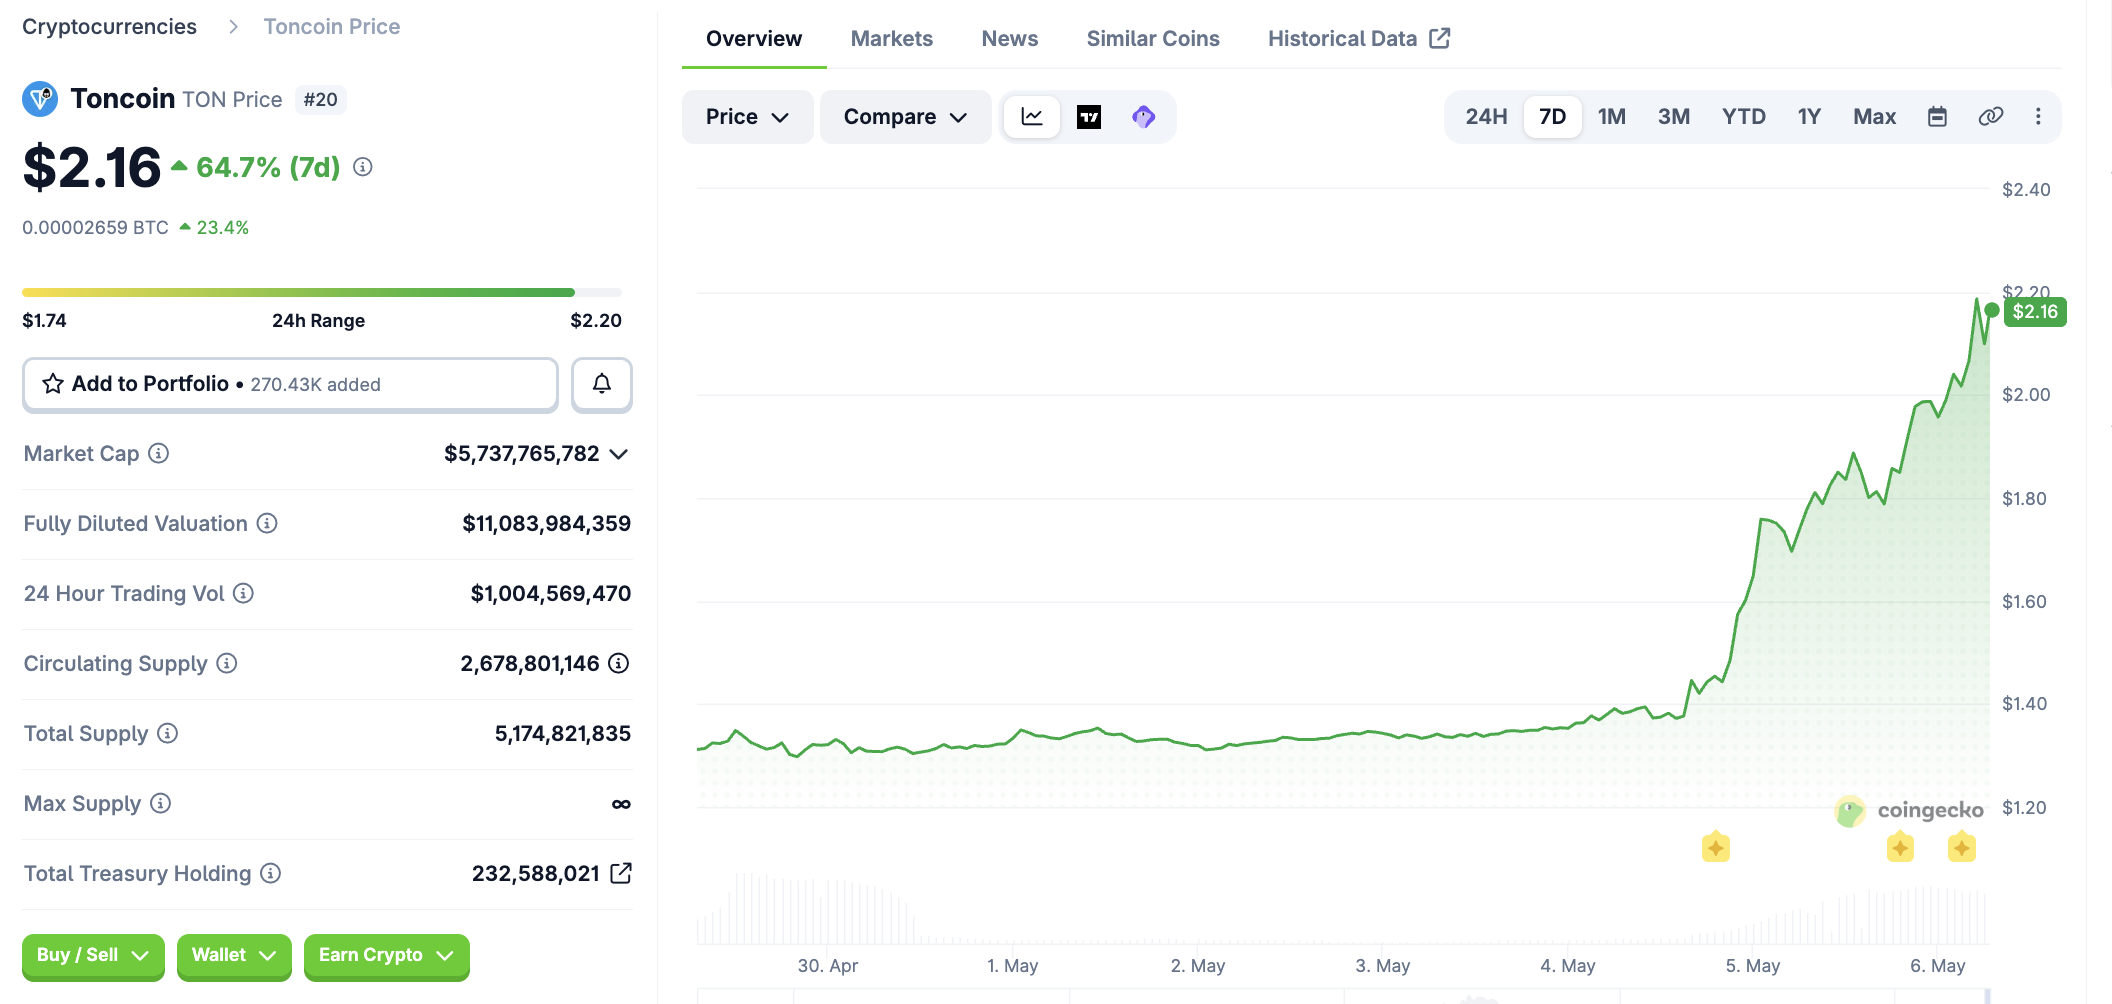Open the Historical Data tab
The width and height of the screenshot is (2112, 1004).
click(1359, 39)
